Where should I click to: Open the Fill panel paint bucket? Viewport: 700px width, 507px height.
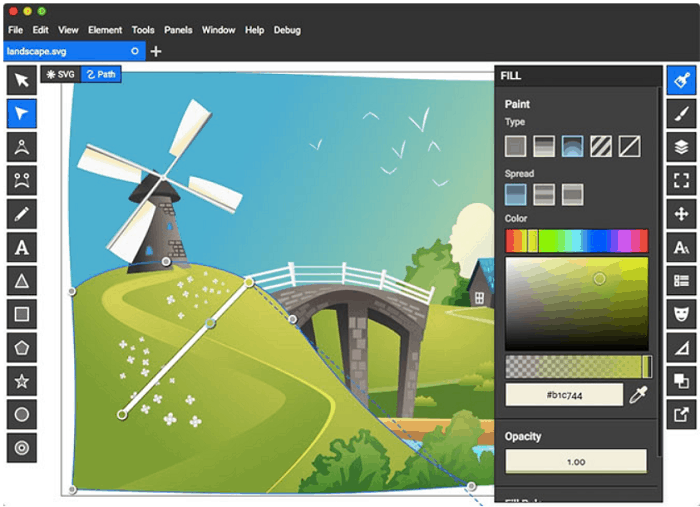pos(681,80)
